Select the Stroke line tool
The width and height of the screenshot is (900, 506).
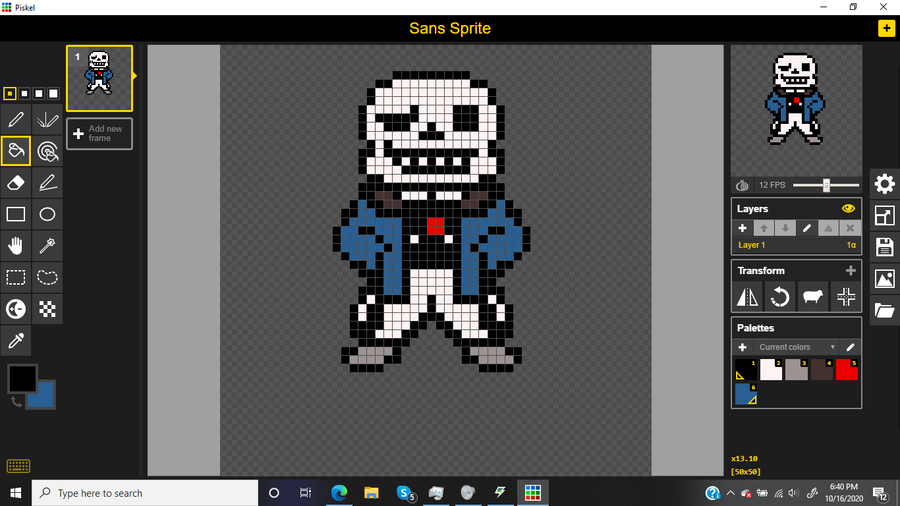[x=47, y=183]
